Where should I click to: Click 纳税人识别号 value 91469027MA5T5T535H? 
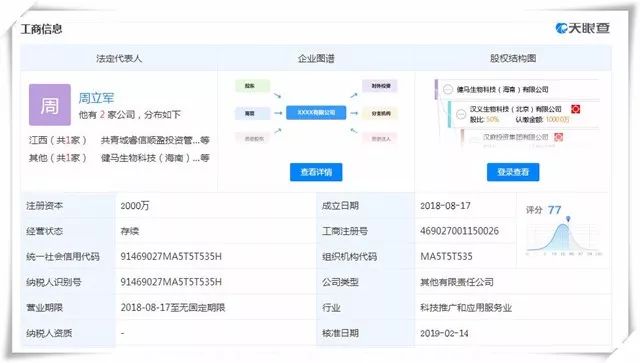[171, 282]
